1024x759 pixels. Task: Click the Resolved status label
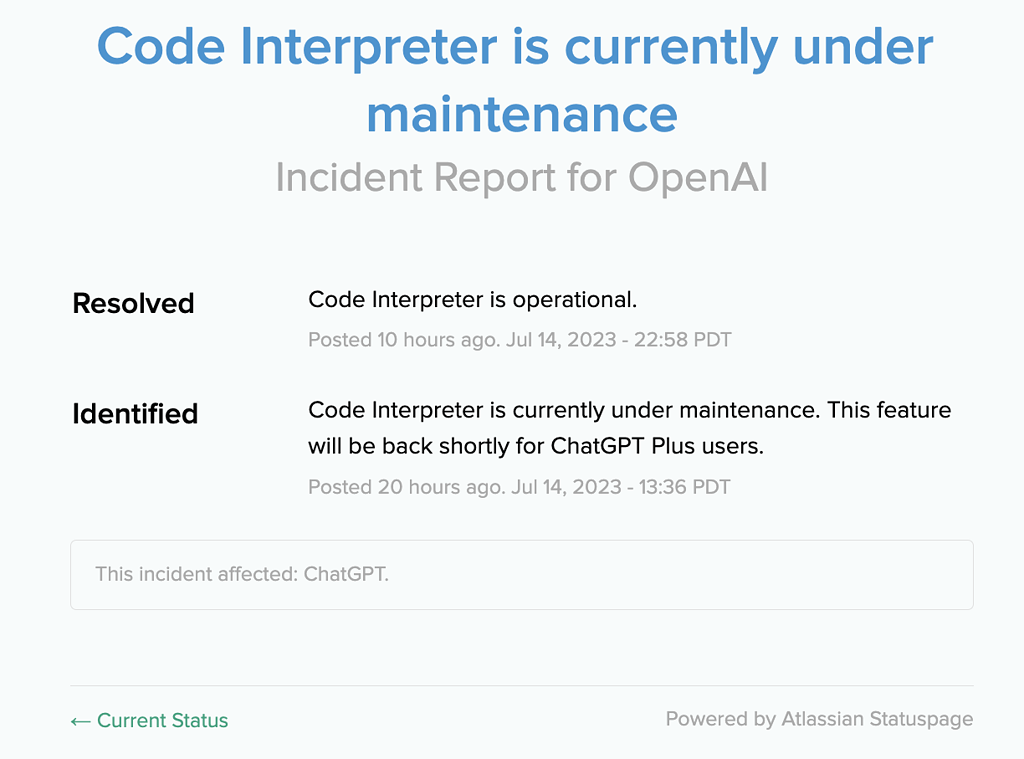133,303
